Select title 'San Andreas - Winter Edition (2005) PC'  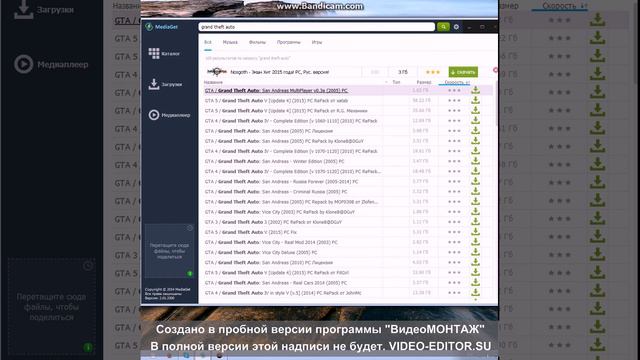[274, 162]
